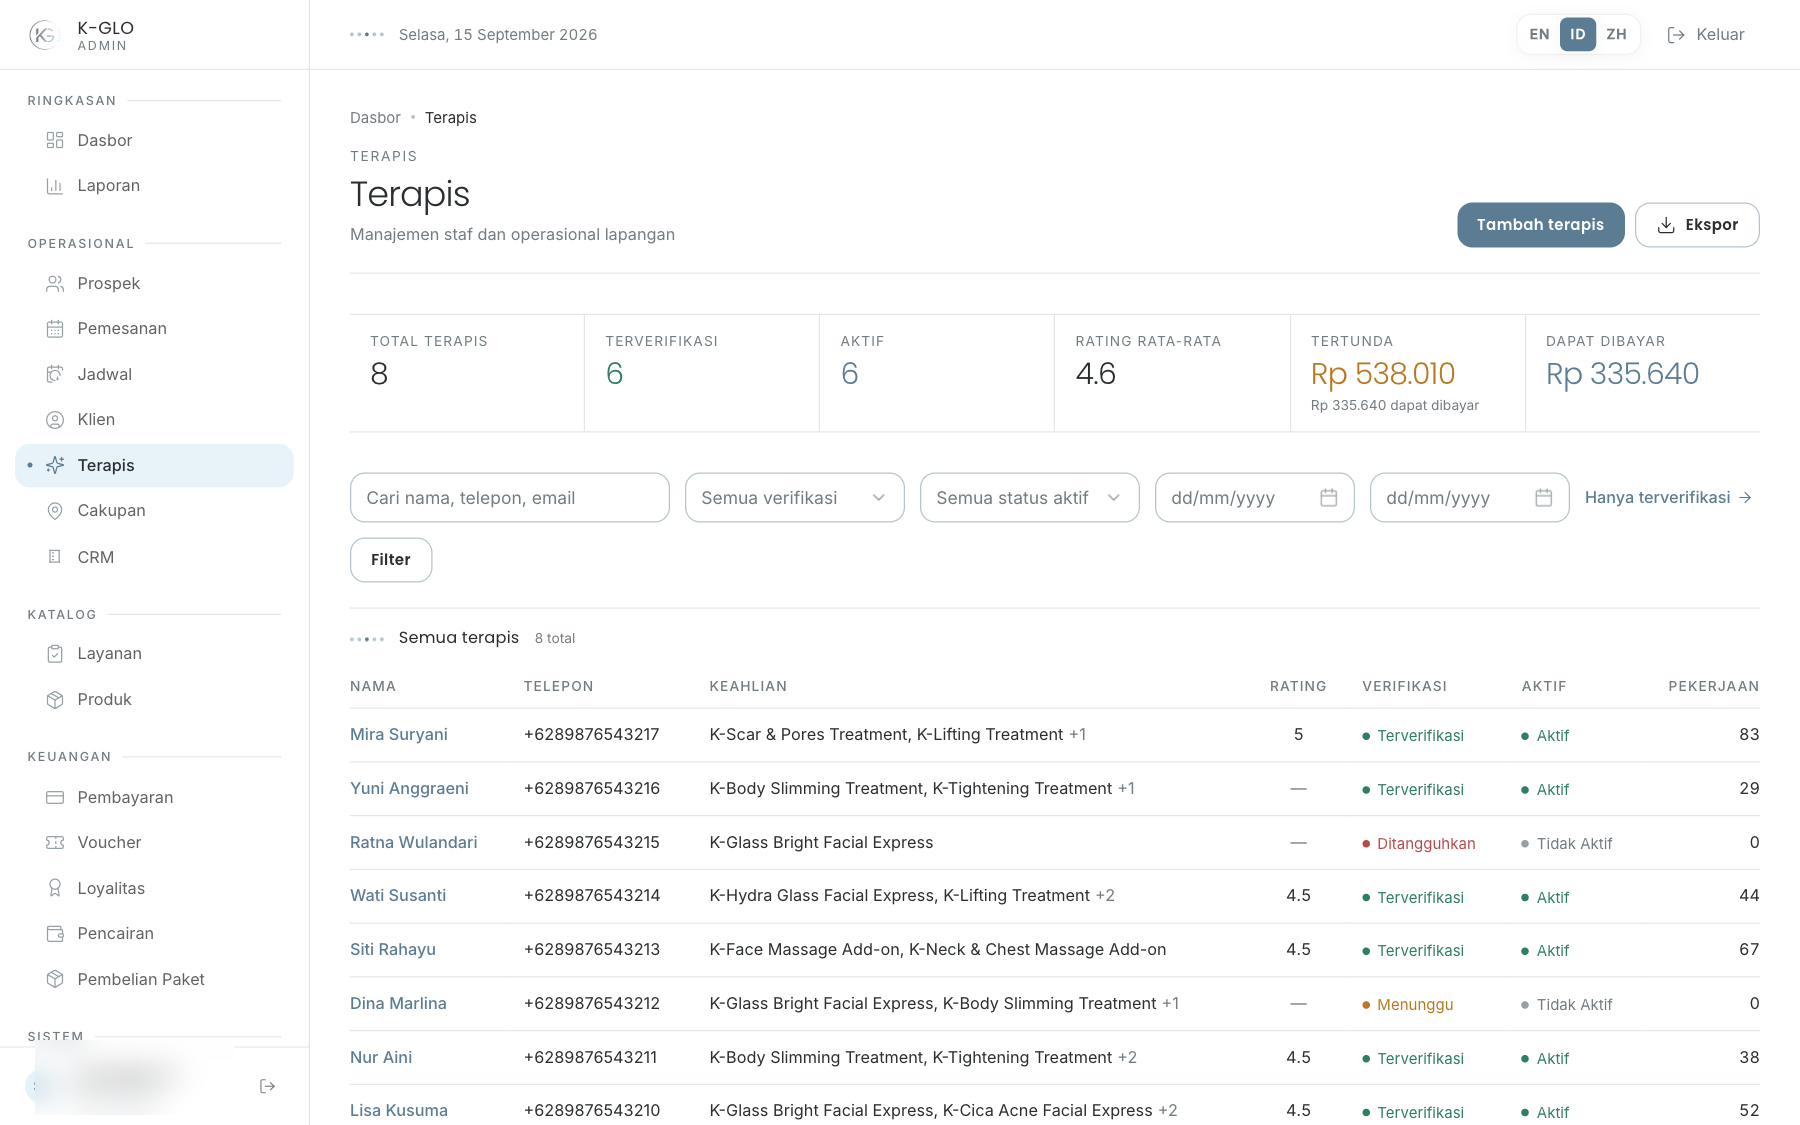Image resolution: width=1800 pixels, height=1125 pixels.
Task: Open Voucher ticket icon
Action: [55, 843]
